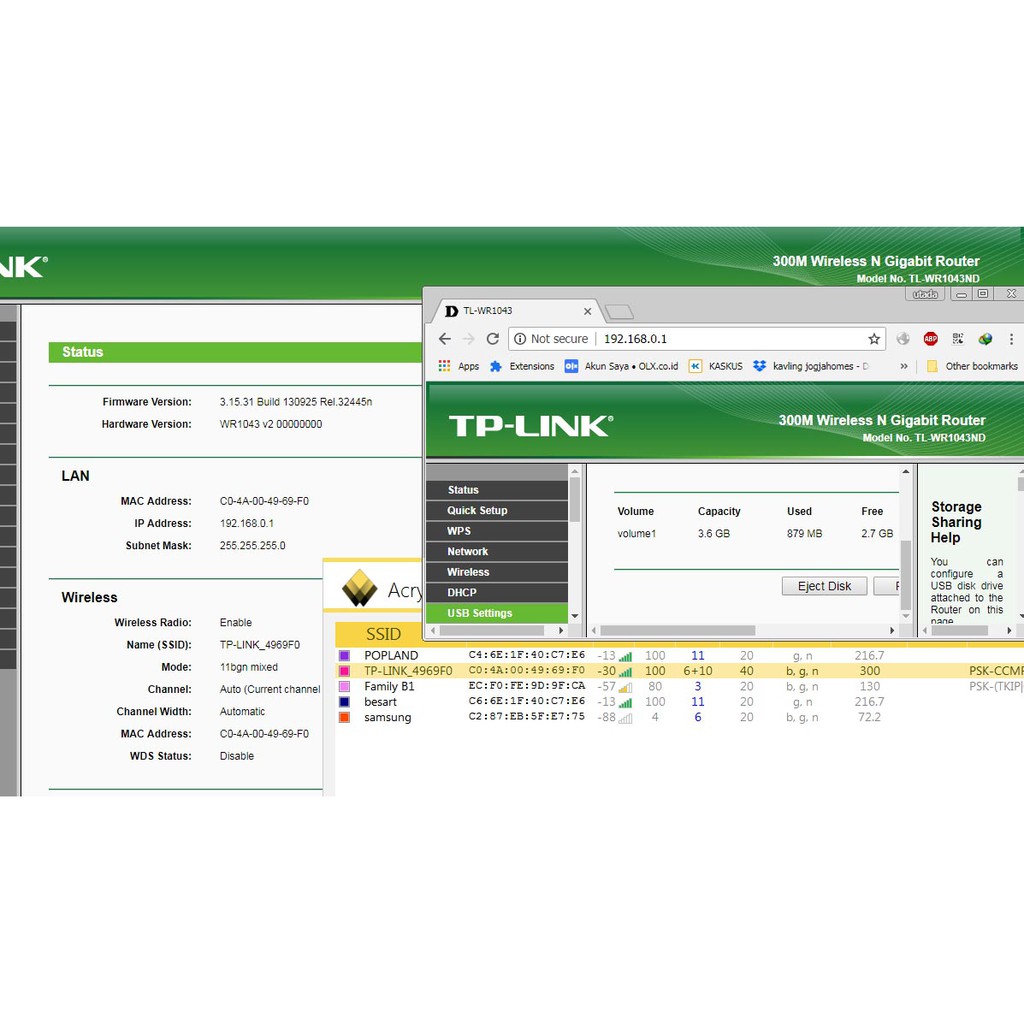This screenshot has width=1024, height=1024.
Task: Click the Hardware Version value WR1043 v2
Action: point(271,424)
